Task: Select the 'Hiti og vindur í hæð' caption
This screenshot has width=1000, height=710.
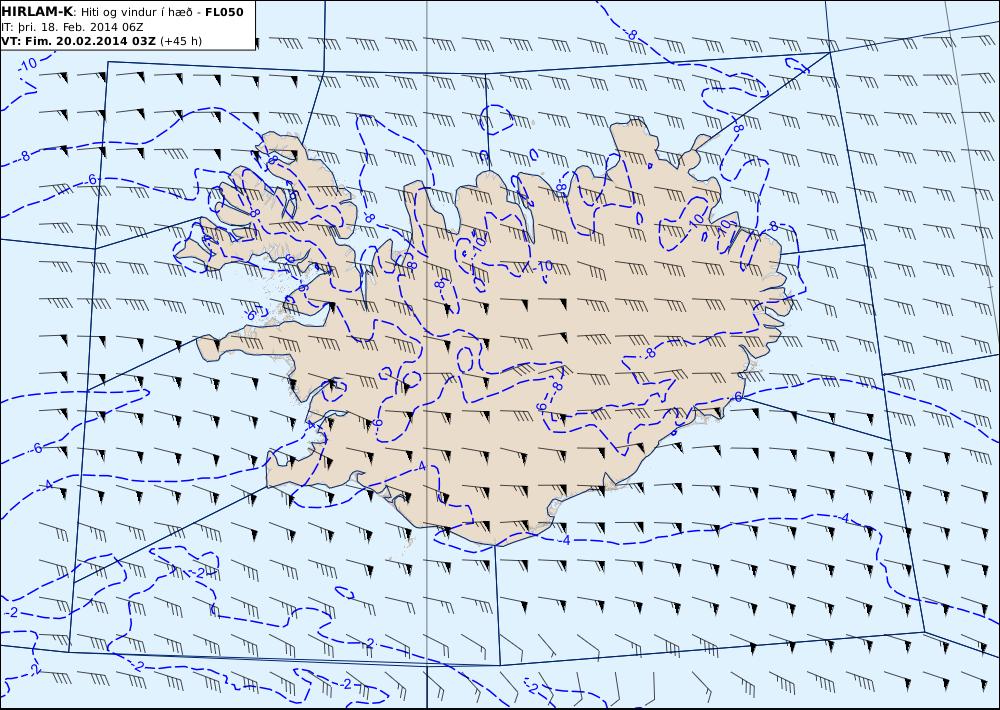Action: [136, 12]
